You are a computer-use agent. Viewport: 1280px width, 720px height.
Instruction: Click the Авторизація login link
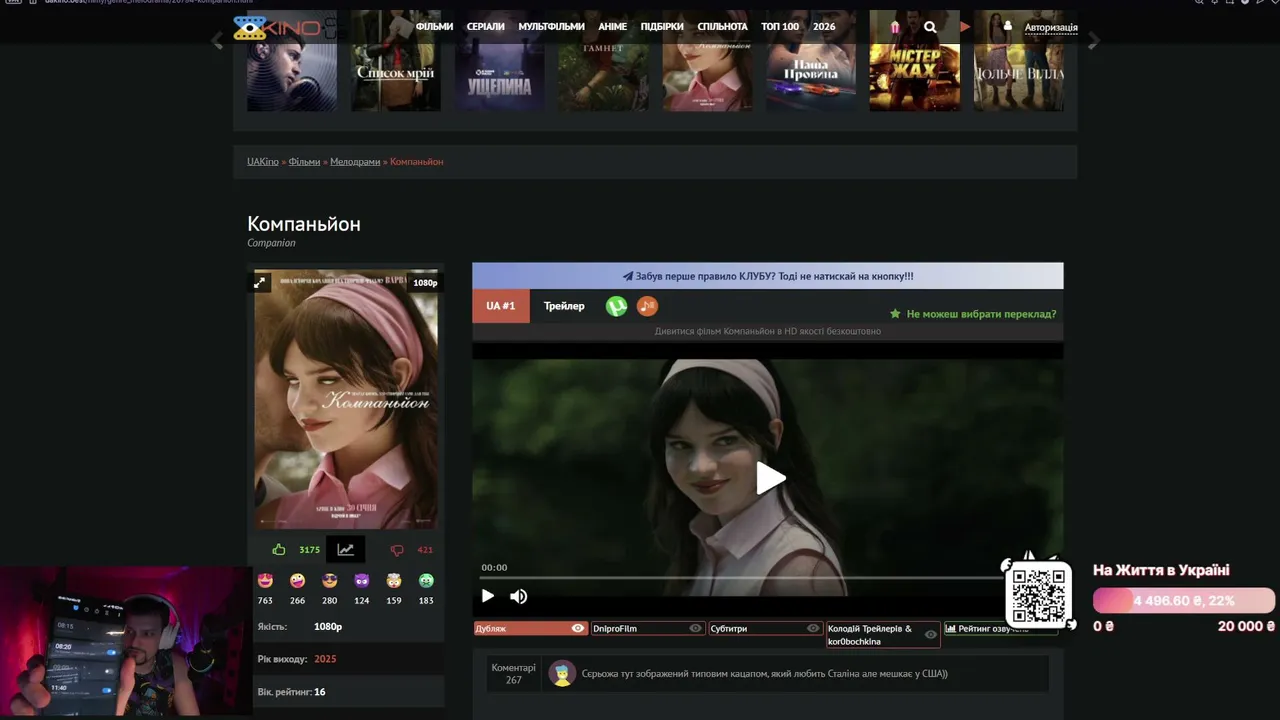[1051, 27]
